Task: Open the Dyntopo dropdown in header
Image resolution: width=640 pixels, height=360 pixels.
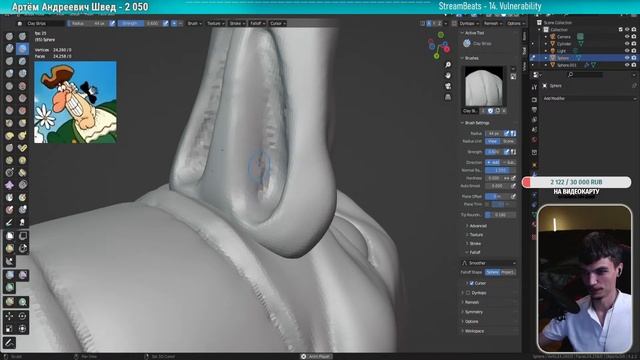Action: 469,23
